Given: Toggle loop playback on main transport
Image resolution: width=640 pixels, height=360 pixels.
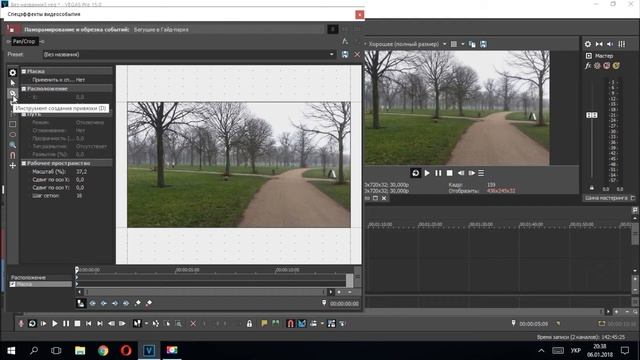Looking at the screenshot, I should (x=32, y=324).
